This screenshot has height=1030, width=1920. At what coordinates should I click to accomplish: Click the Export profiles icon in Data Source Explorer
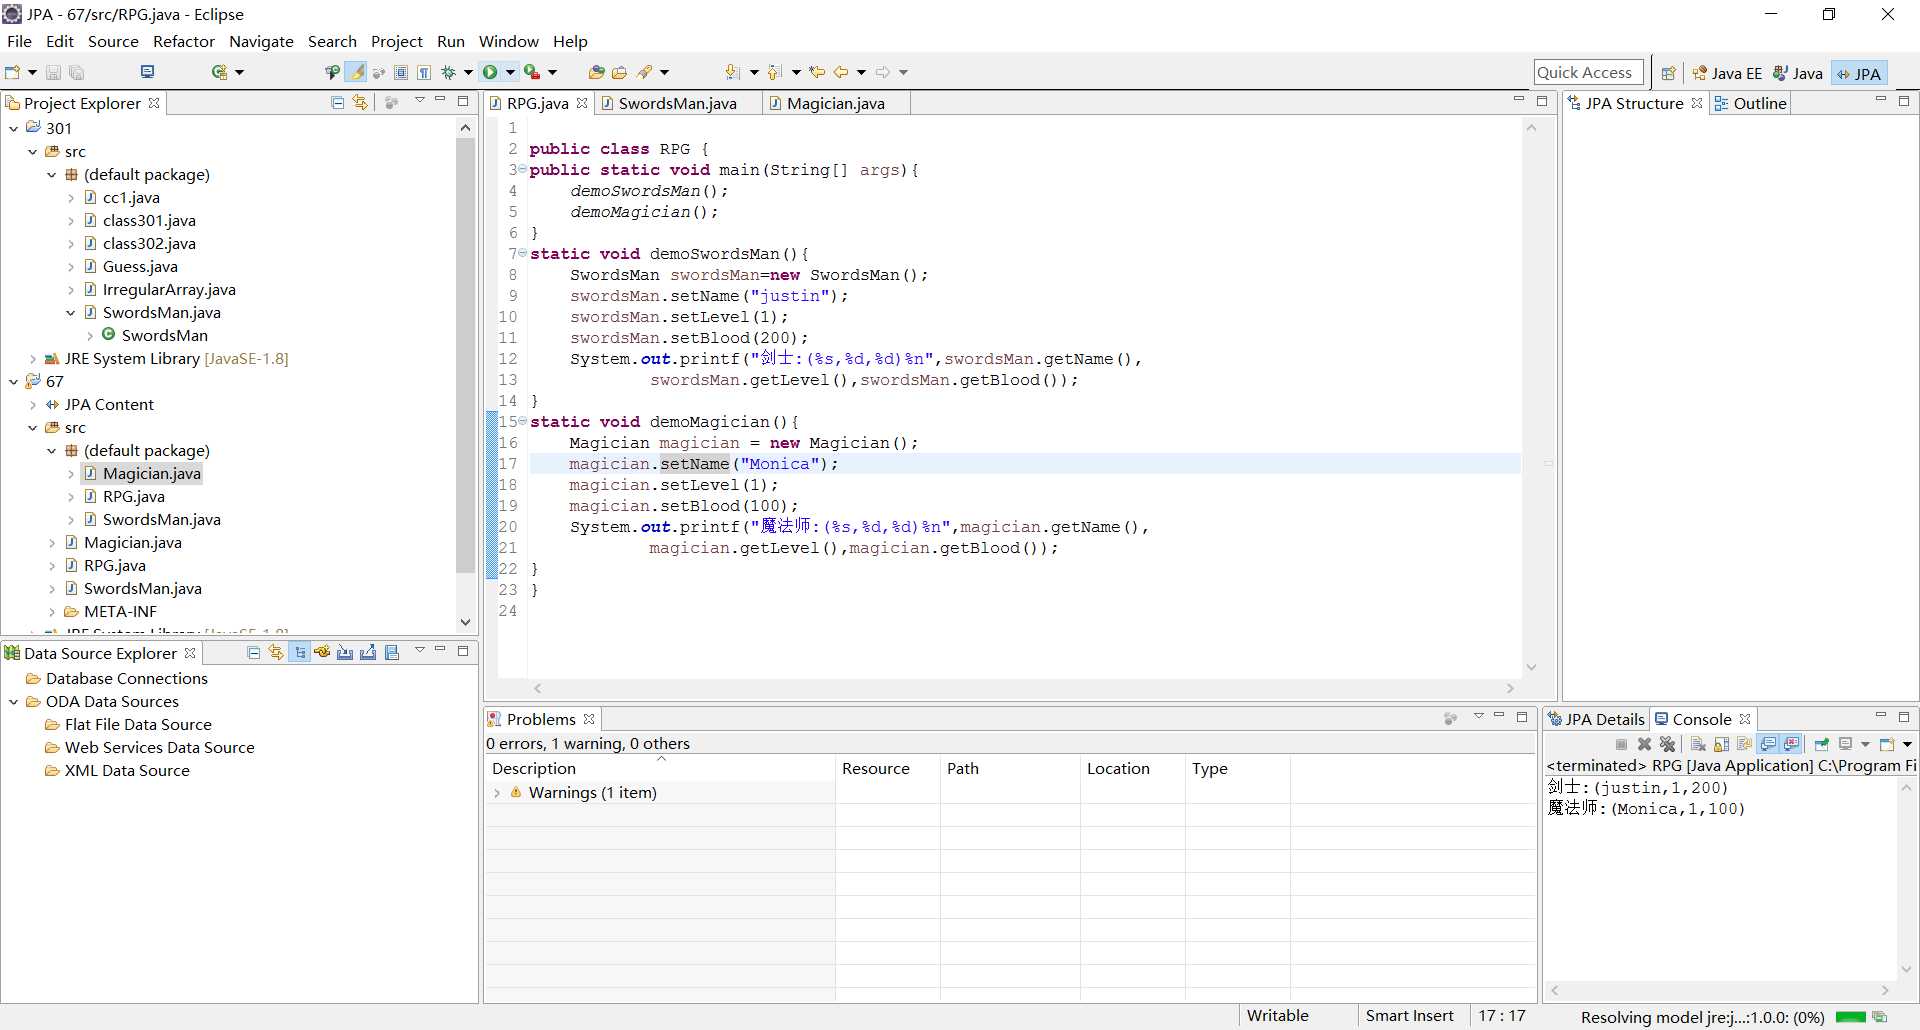(x=368, y=652)
